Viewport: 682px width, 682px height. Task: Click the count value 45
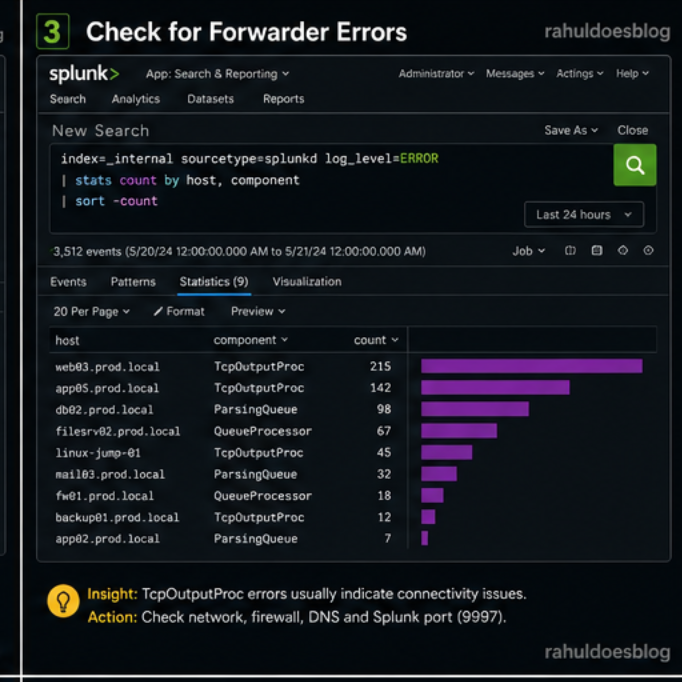pyautogui.click(x=384, y=452)
